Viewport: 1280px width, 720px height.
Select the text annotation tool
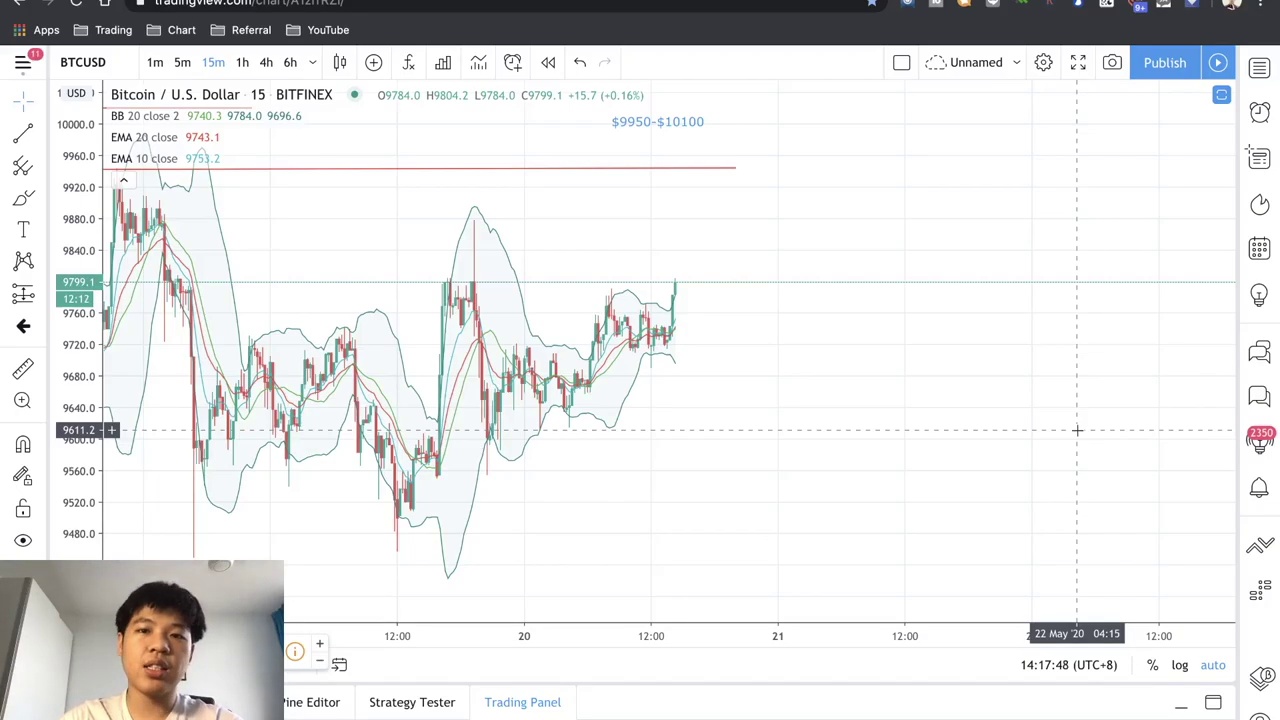click(23, 230)
